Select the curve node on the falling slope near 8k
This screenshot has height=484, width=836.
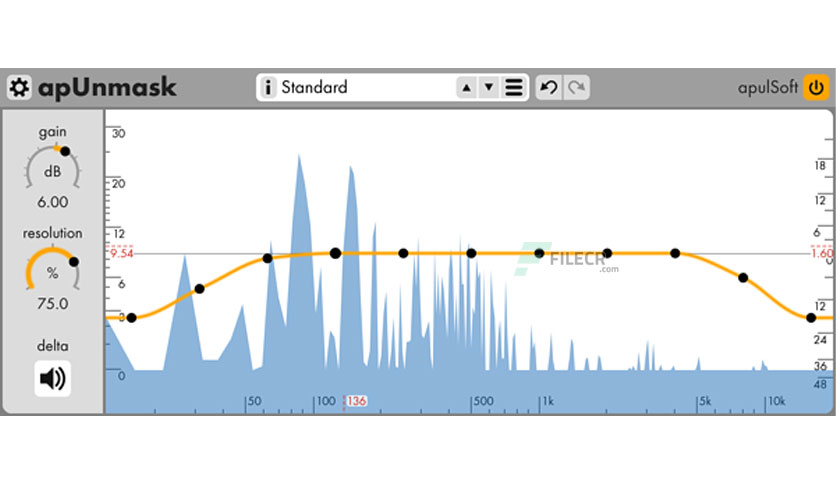point(743,278)
